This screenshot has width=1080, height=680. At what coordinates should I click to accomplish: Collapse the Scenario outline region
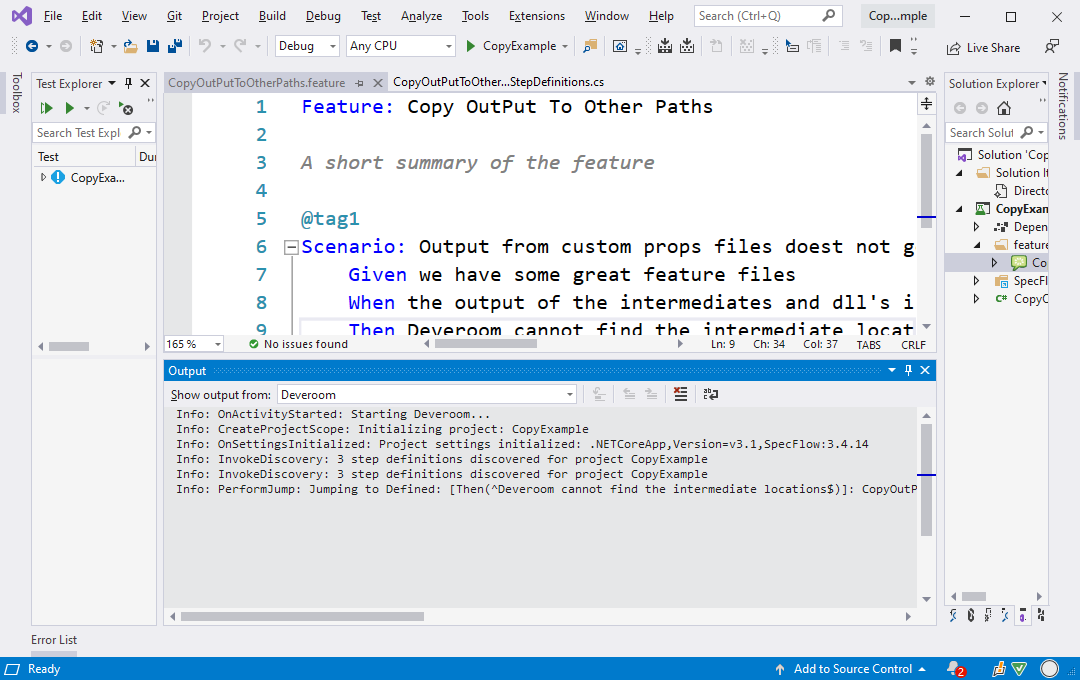[x=291, y=247]
